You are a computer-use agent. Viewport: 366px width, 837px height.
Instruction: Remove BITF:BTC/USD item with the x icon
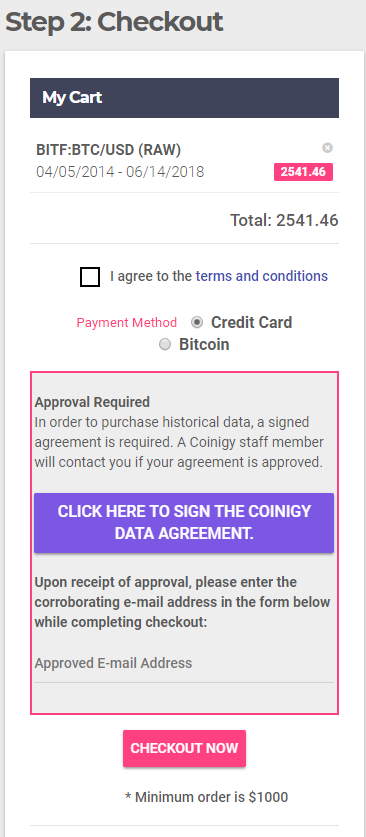point(328,148)
